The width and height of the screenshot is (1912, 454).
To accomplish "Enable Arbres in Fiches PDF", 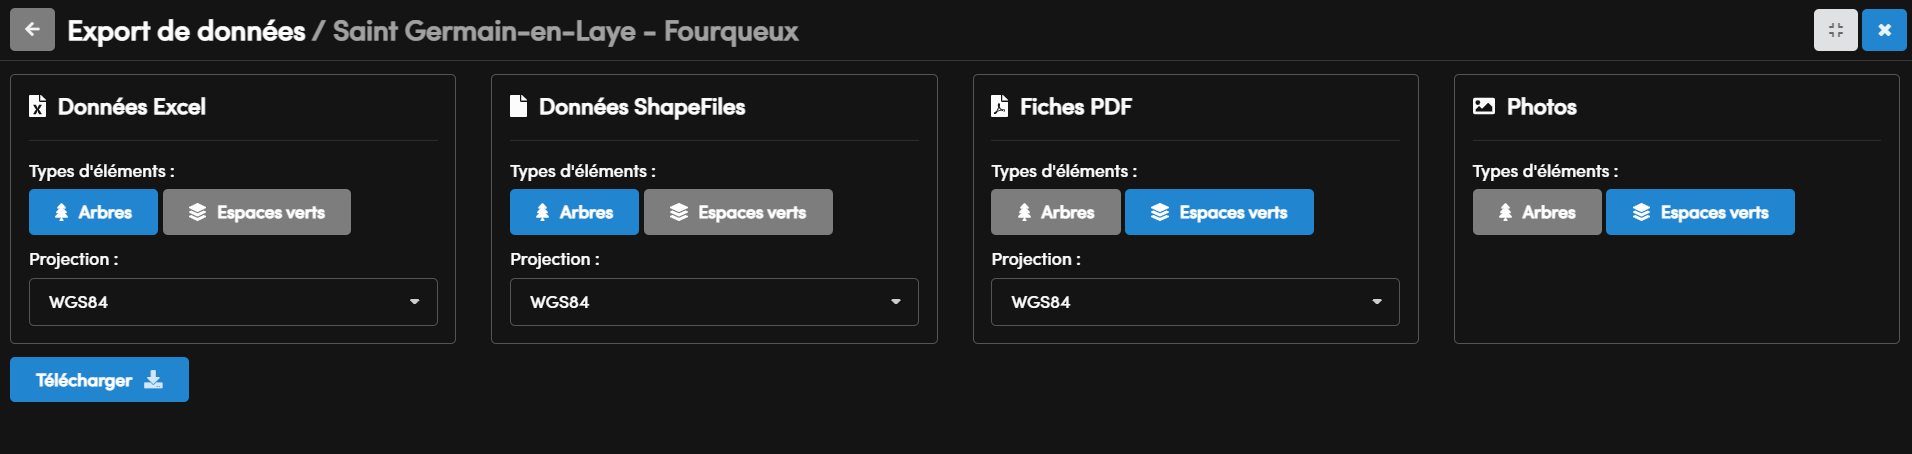I will pos(1056,212).
